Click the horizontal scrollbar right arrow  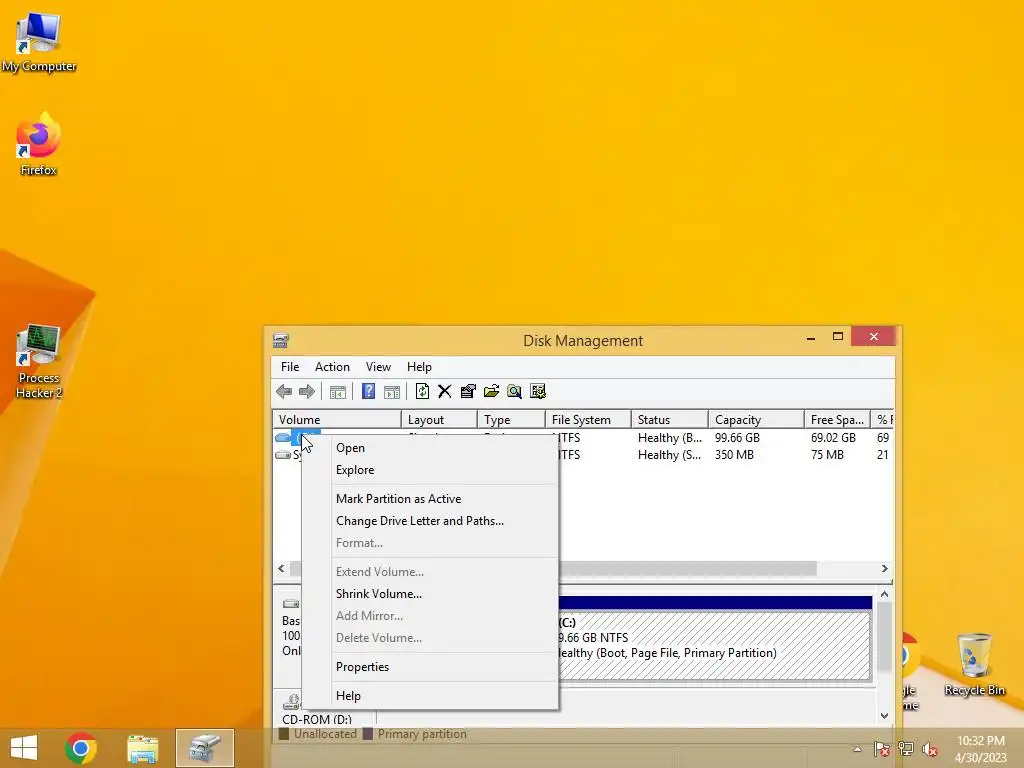point(884,569)
